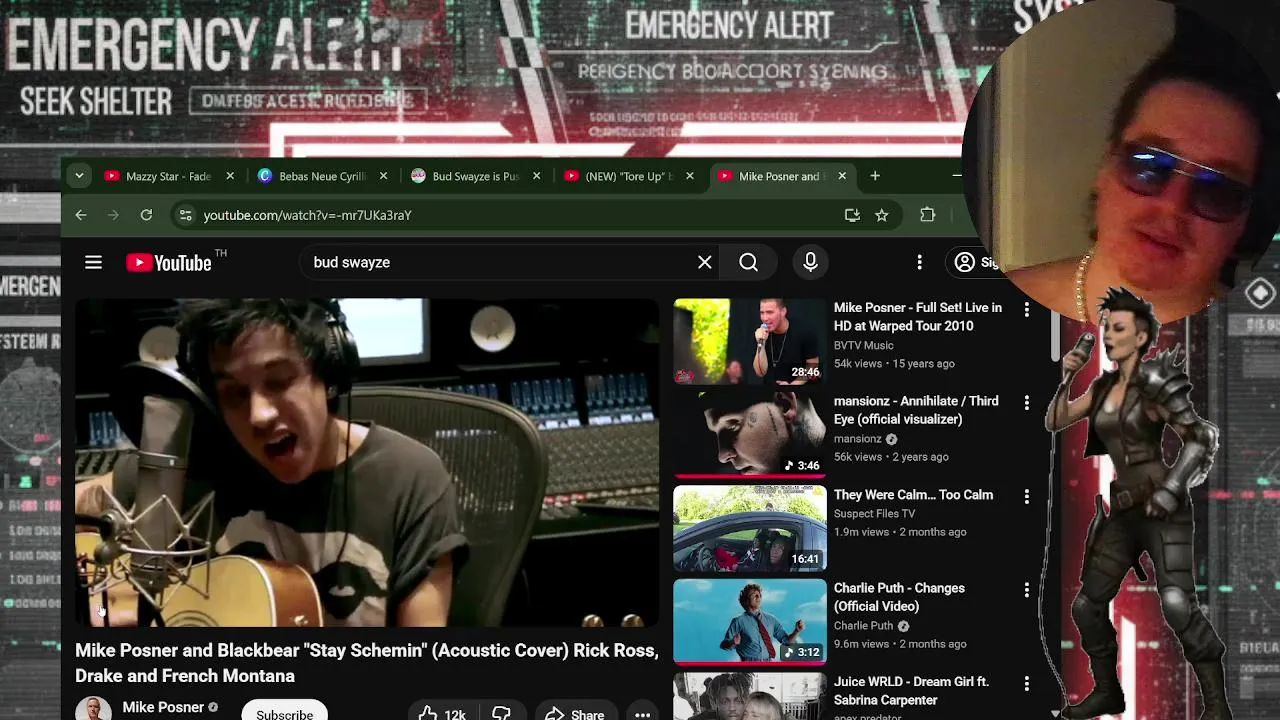The width and height of the screenshot is (1280, 720).
Task: Open the BVTV Music channel
Action: (x=864, y=345)
